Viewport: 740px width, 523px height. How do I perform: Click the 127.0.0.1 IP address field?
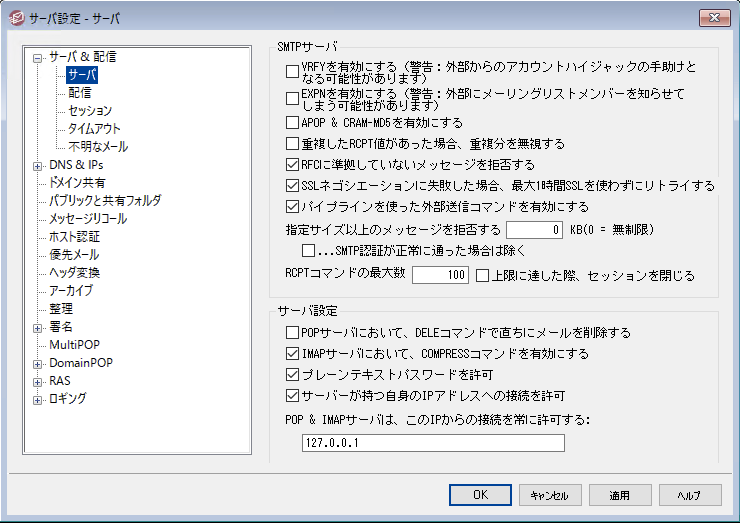click(432, 443)
